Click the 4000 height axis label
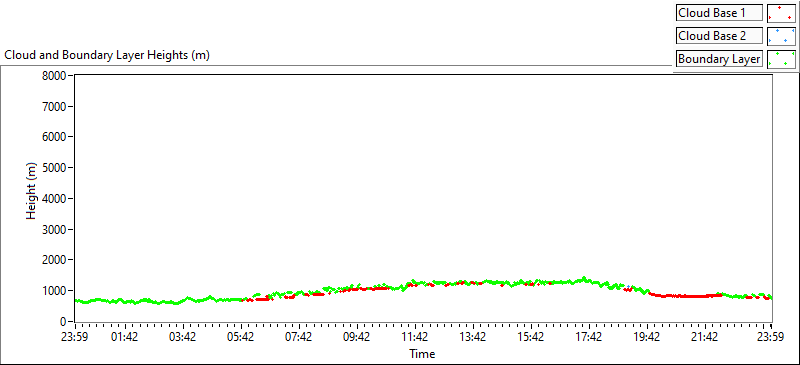Image resolution: width=800 pixels, height=365 pixels. coord(54,199)
